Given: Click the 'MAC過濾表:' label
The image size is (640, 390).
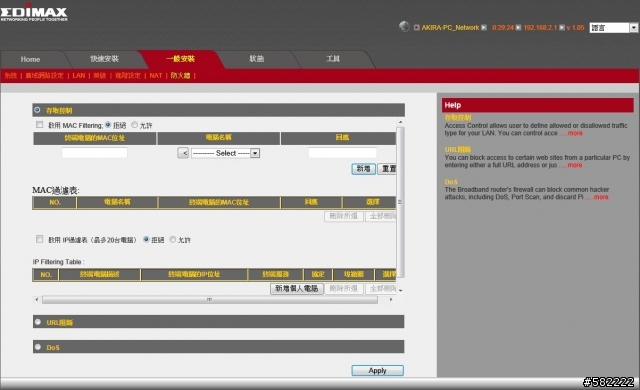Looking at the screenshot, I should coord(56,191).
